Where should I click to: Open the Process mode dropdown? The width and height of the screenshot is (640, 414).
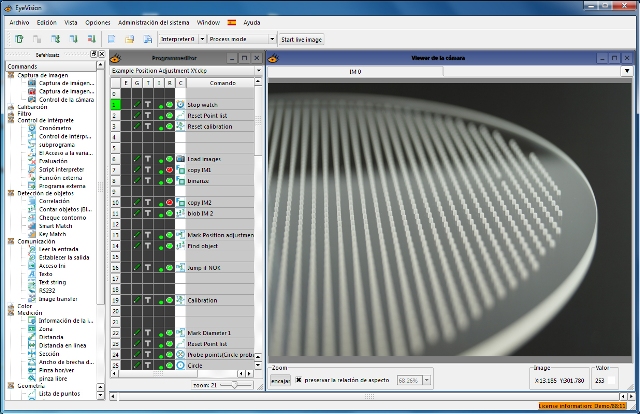click(272, 39)
